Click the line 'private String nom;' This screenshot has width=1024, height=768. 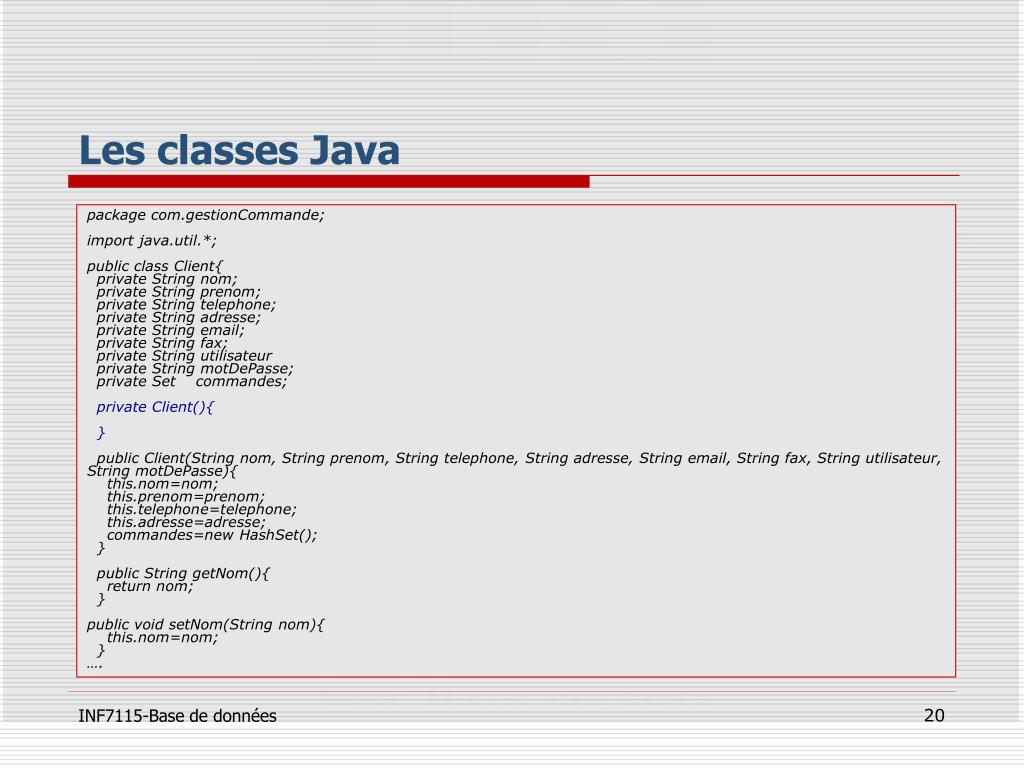tap(167, 279)
